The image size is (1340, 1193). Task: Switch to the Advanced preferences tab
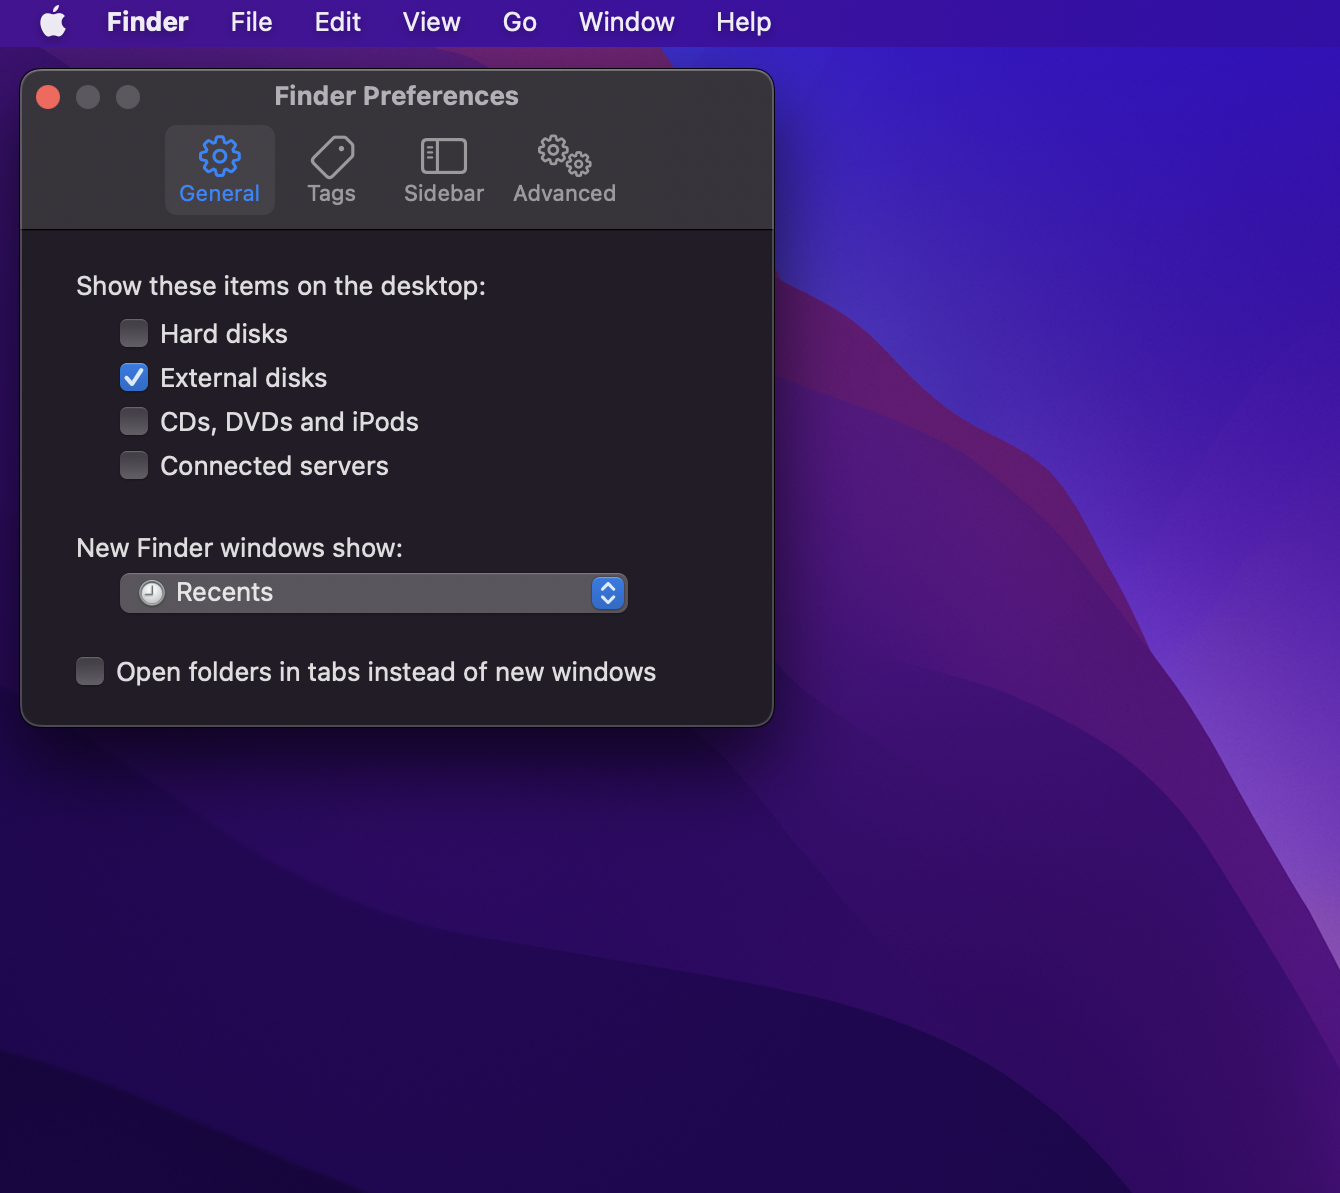point(564,170)
